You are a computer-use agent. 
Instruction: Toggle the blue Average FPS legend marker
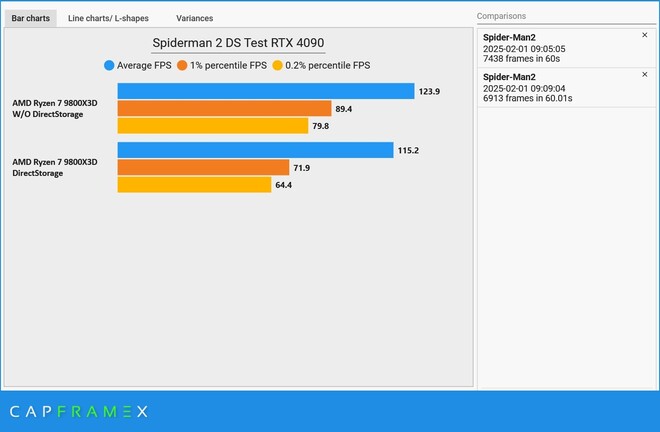click(x=109, y=65)
